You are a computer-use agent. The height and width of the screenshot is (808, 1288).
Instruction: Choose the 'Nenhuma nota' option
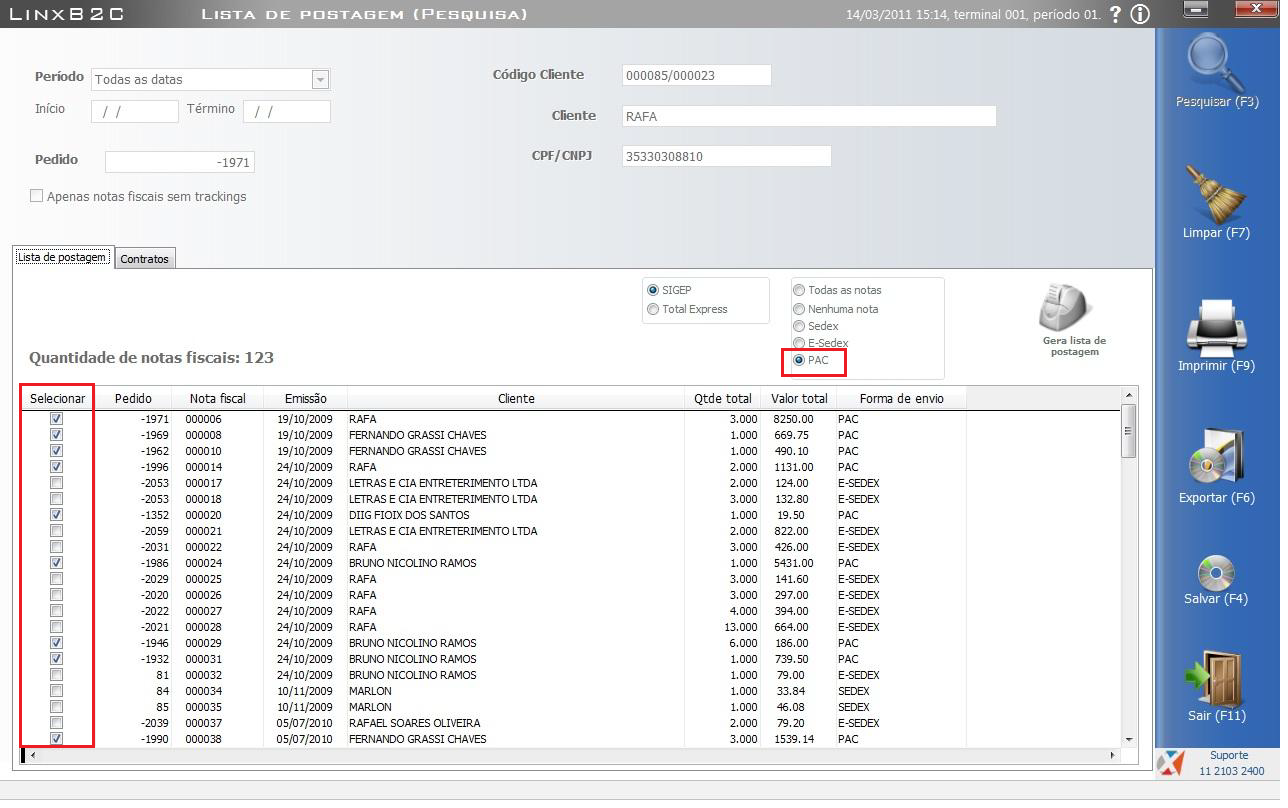(x=799, y=309)
